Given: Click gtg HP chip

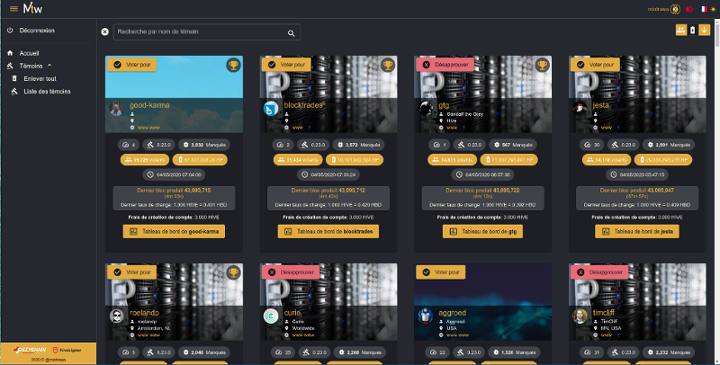Looking at the screenshot, I should 509,160.
